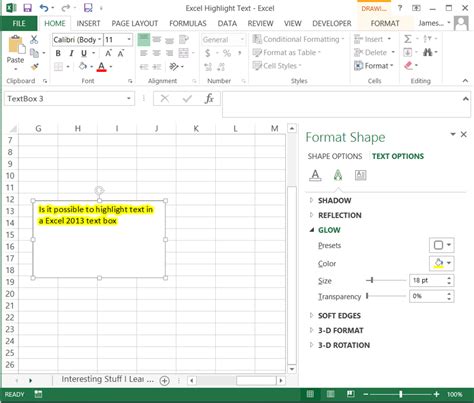474x403 pixels.
Task: Click the Conditional Formatting button
Action: (298, 39)
